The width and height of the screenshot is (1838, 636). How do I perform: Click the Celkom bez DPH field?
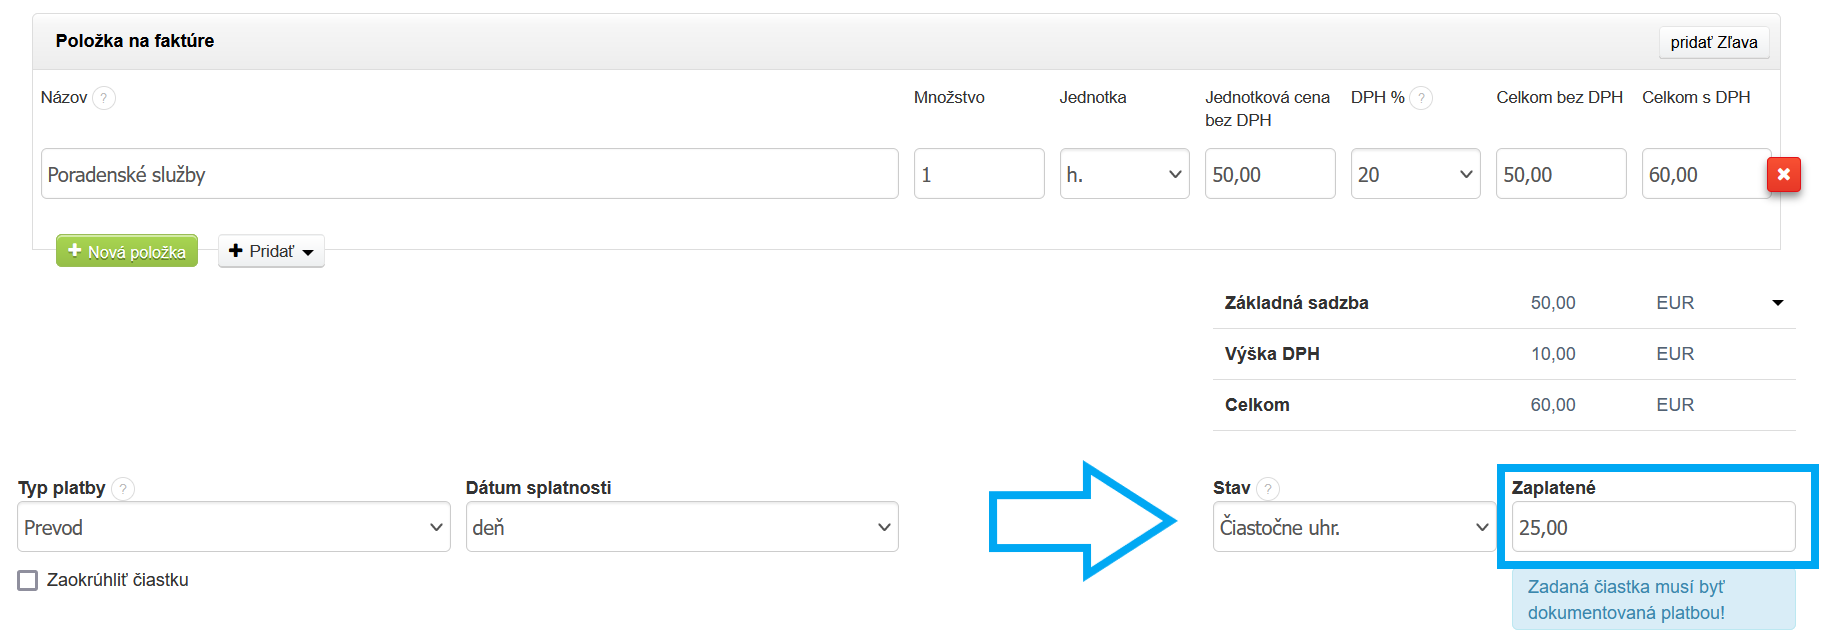tap(1560, 174)
